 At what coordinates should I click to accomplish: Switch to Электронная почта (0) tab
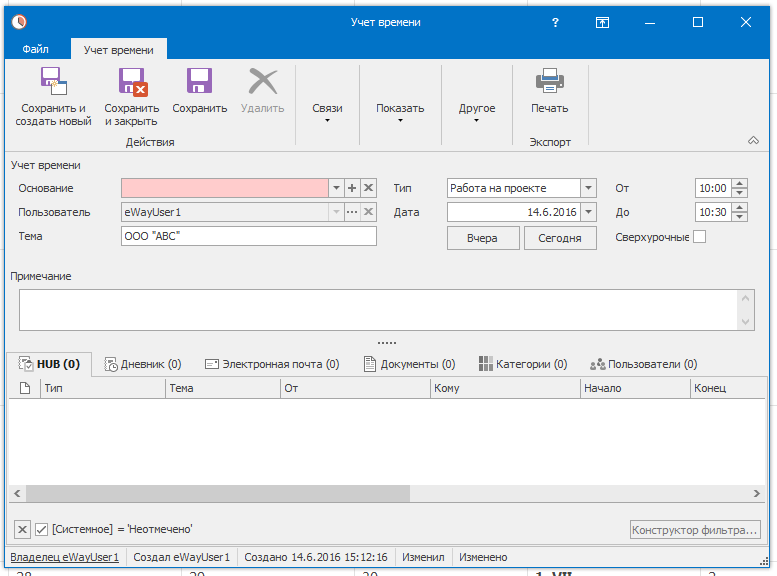point(272,364)
